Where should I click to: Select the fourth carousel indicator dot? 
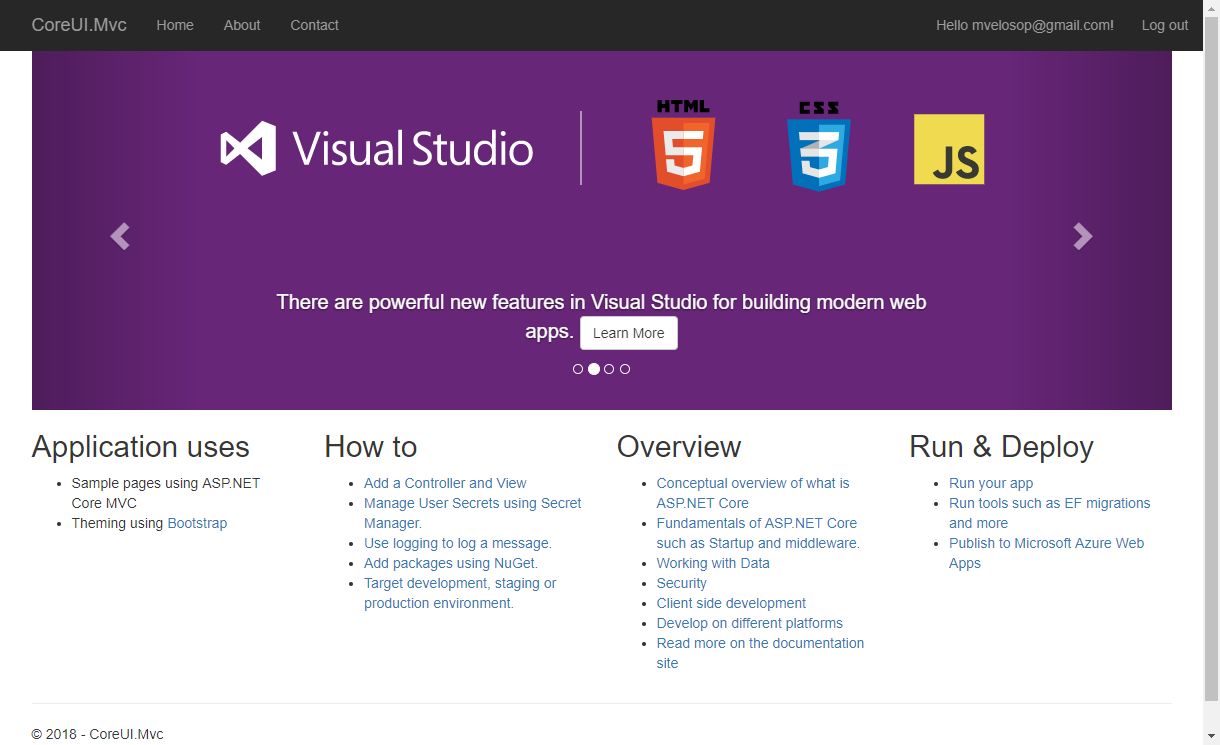[x=625, y=369]
